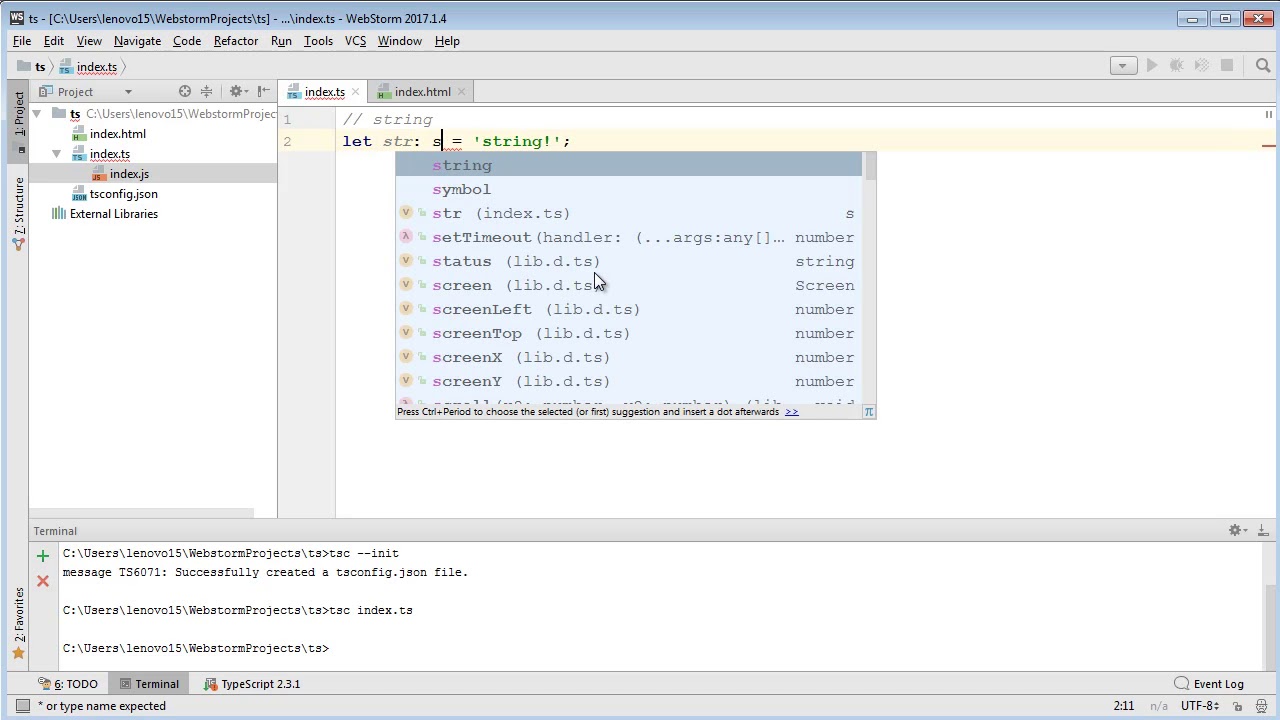Open Project panel settings gear
This screenshot has height=720, width=1280.
point(237,91)
